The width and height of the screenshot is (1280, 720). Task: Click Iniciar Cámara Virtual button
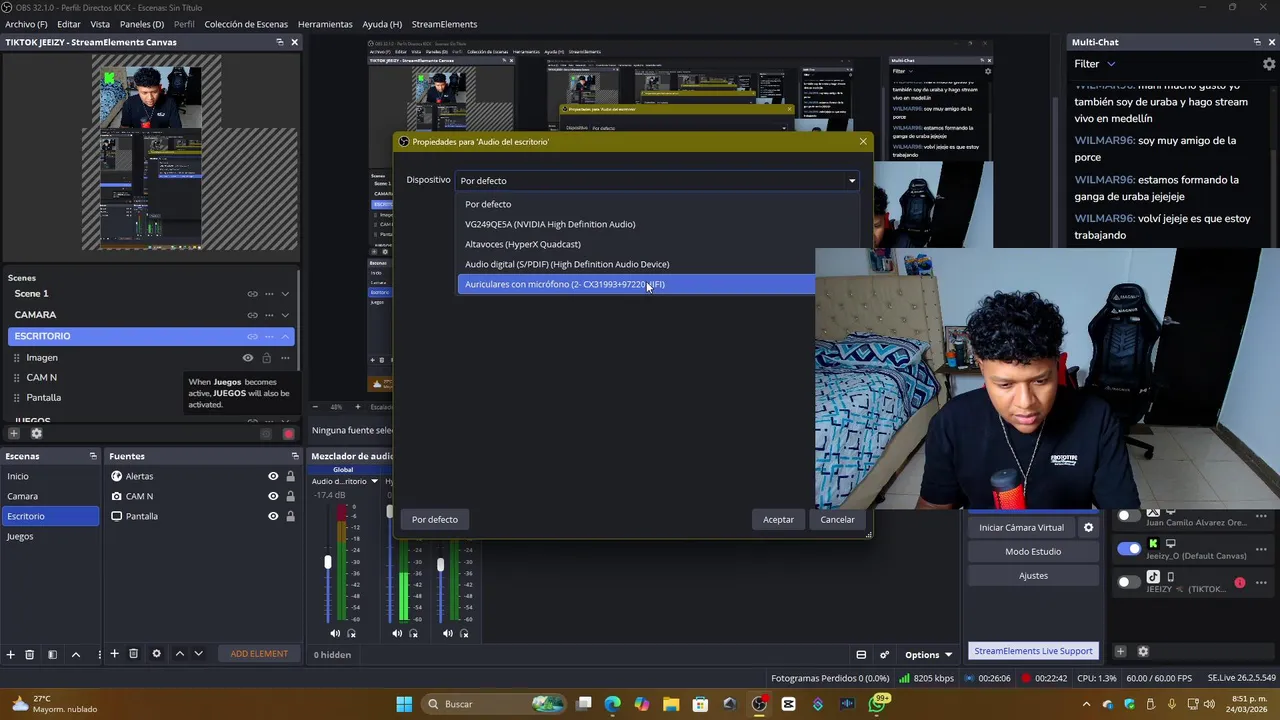1021,527
